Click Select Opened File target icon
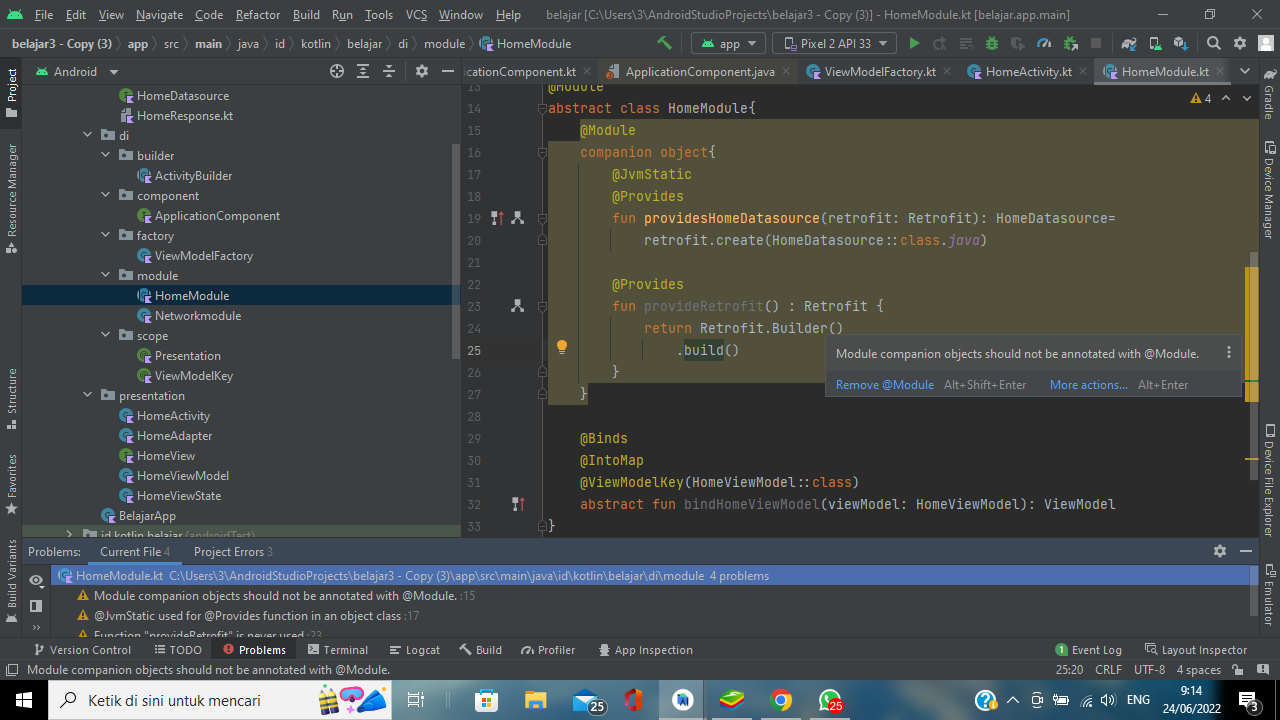The image size is (1280, 720). [337, 71]
